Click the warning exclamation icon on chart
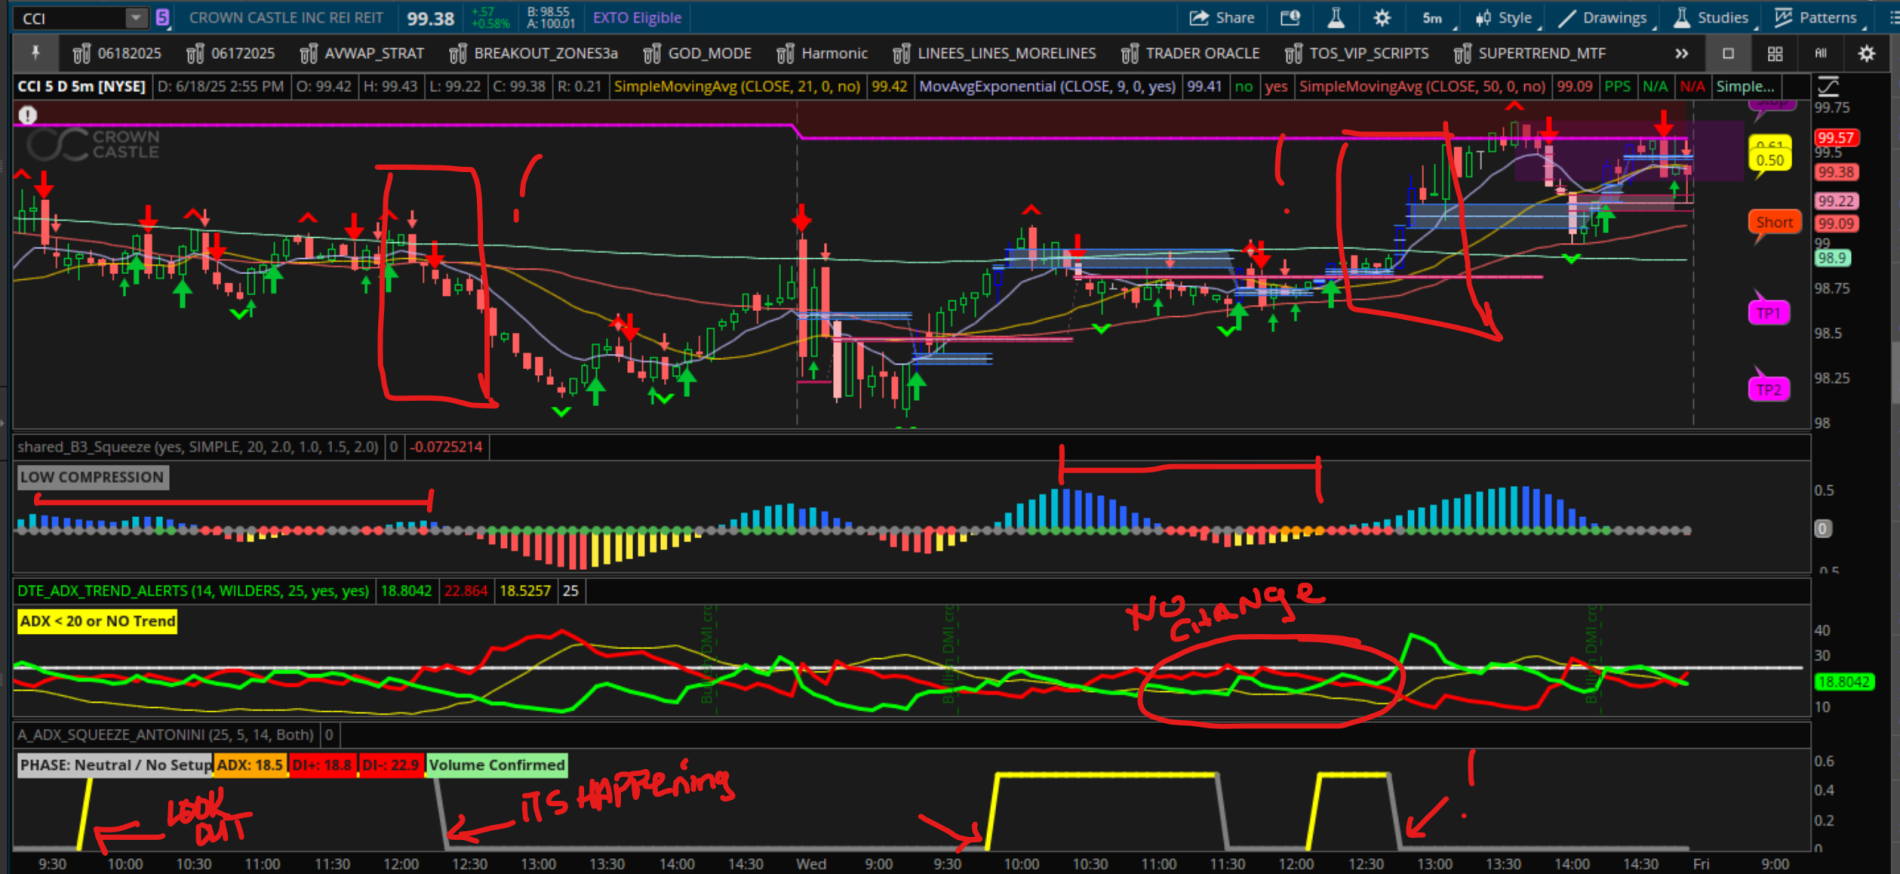 (28, 115)
